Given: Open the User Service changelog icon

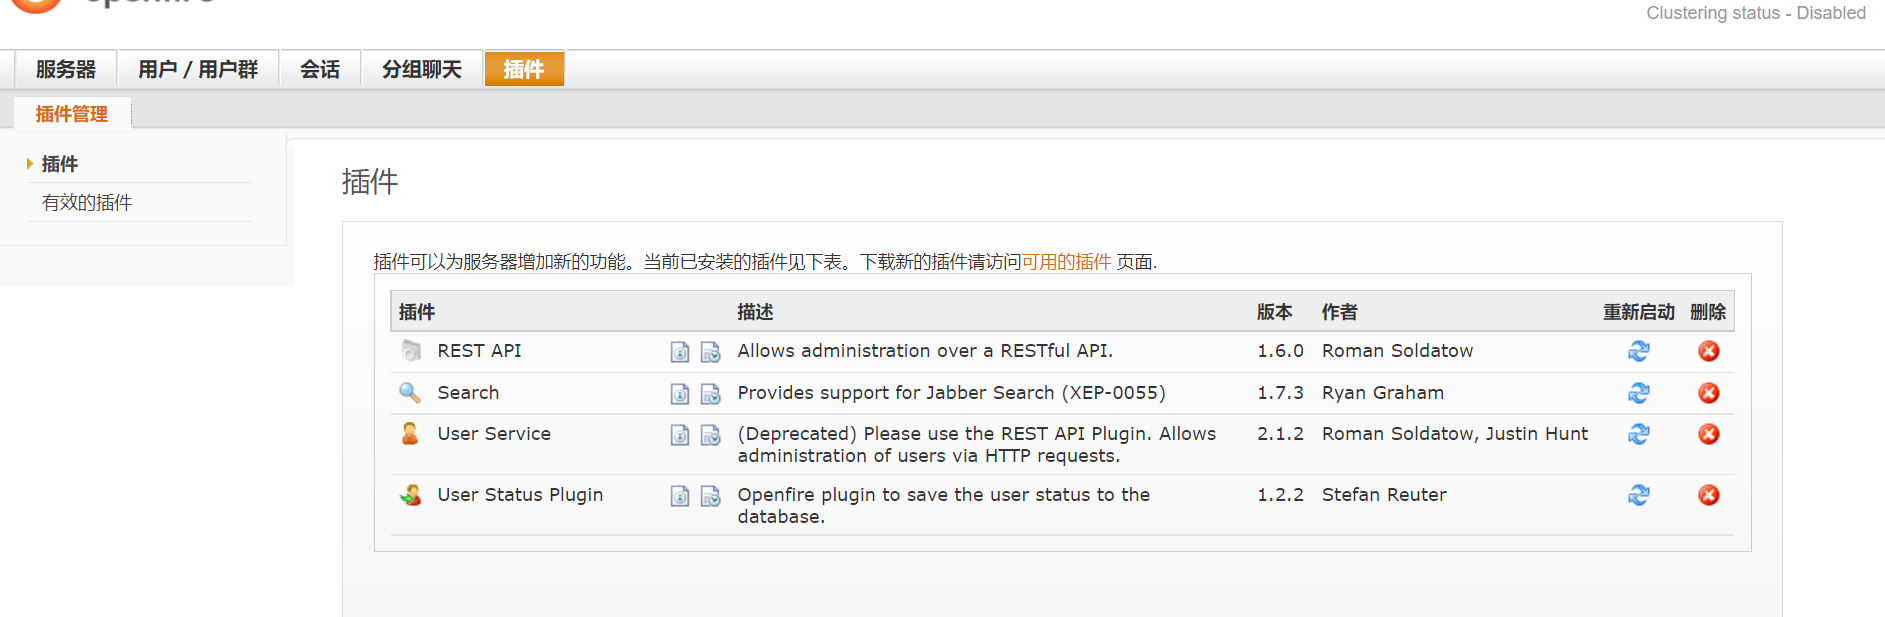Looking at the screenshot, I should click(710, 435).
